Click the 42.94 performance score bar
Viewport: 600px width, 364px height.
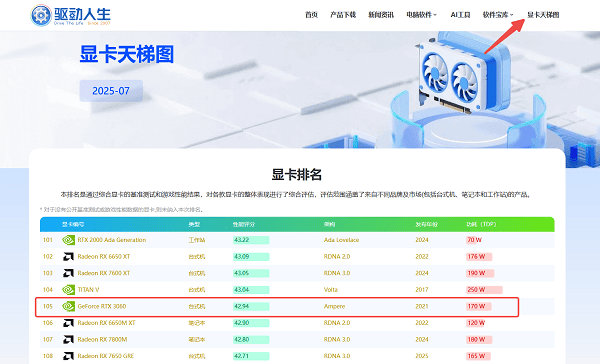pyautogui.click(x=251, y=306)
